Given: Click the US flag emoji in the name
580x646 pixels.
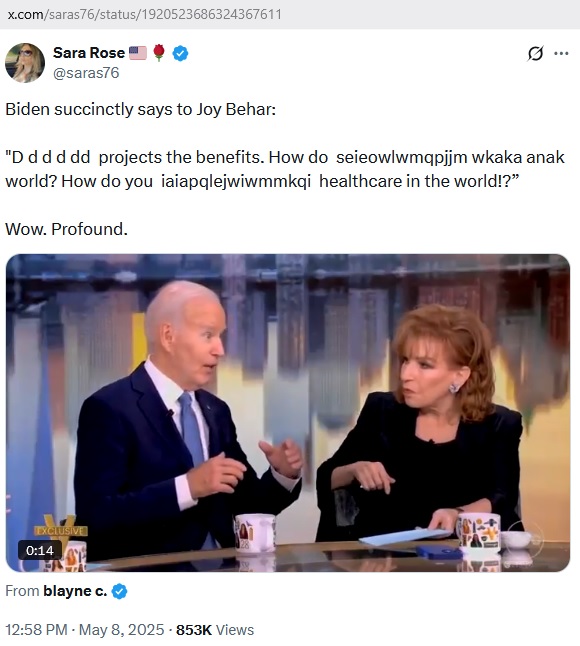Looking at the screenshot, I should click(138, 53).
